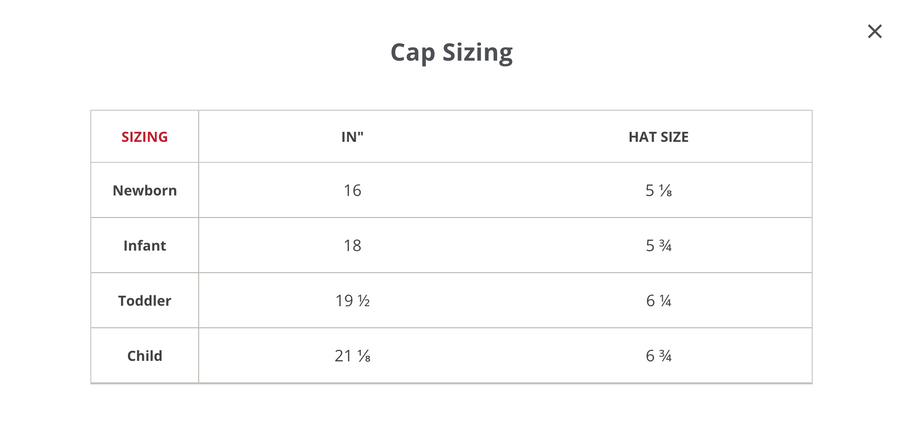Select the Infant row label
The image size is (900, 422).
[145, 245]
